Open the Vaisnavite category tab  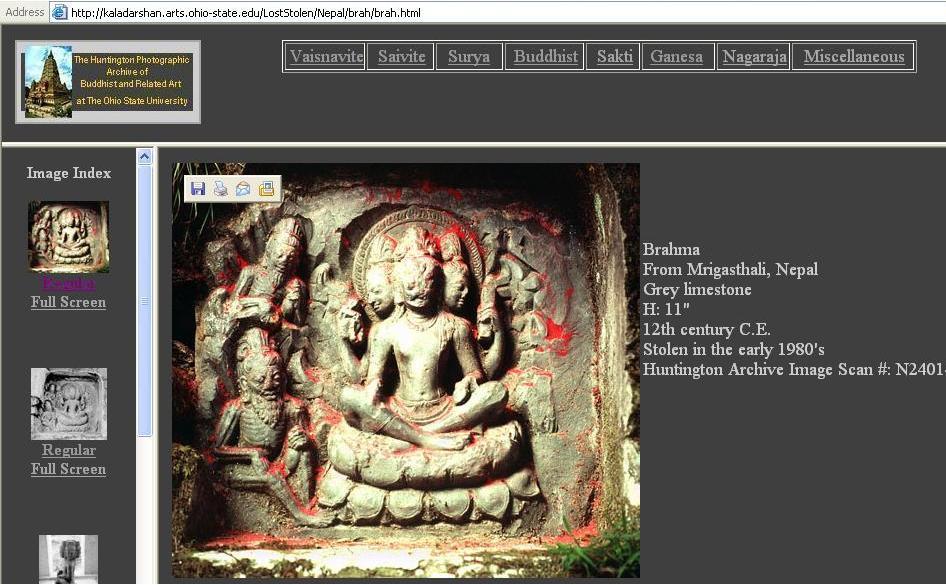[x=326, y=57]
